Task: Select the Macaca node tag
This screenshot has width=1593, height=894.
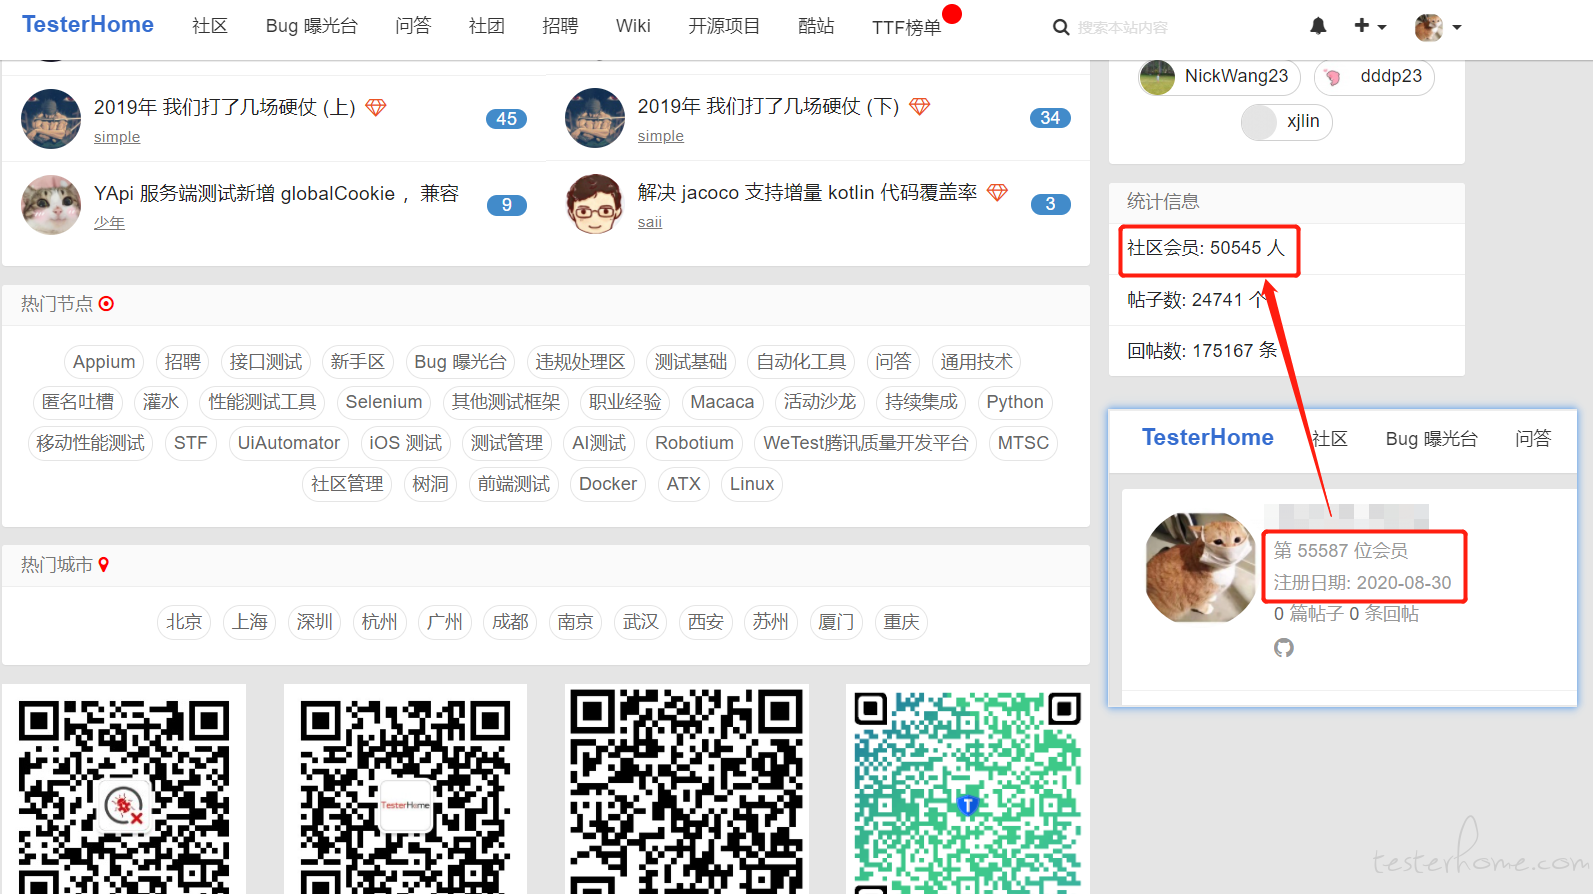Action: pyautogui.click(x=722, y=402)
